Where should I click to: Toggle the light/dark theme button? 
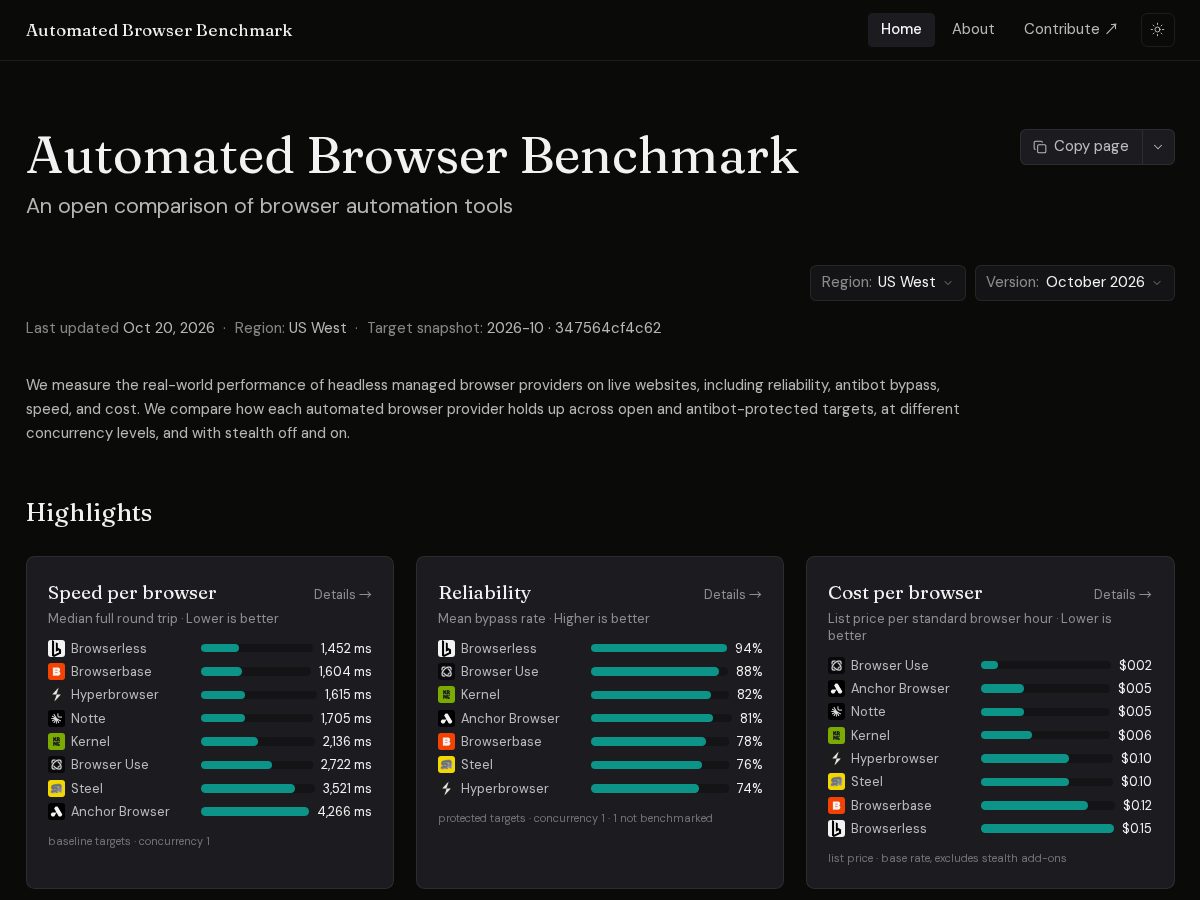click(x=1157, y=30)
